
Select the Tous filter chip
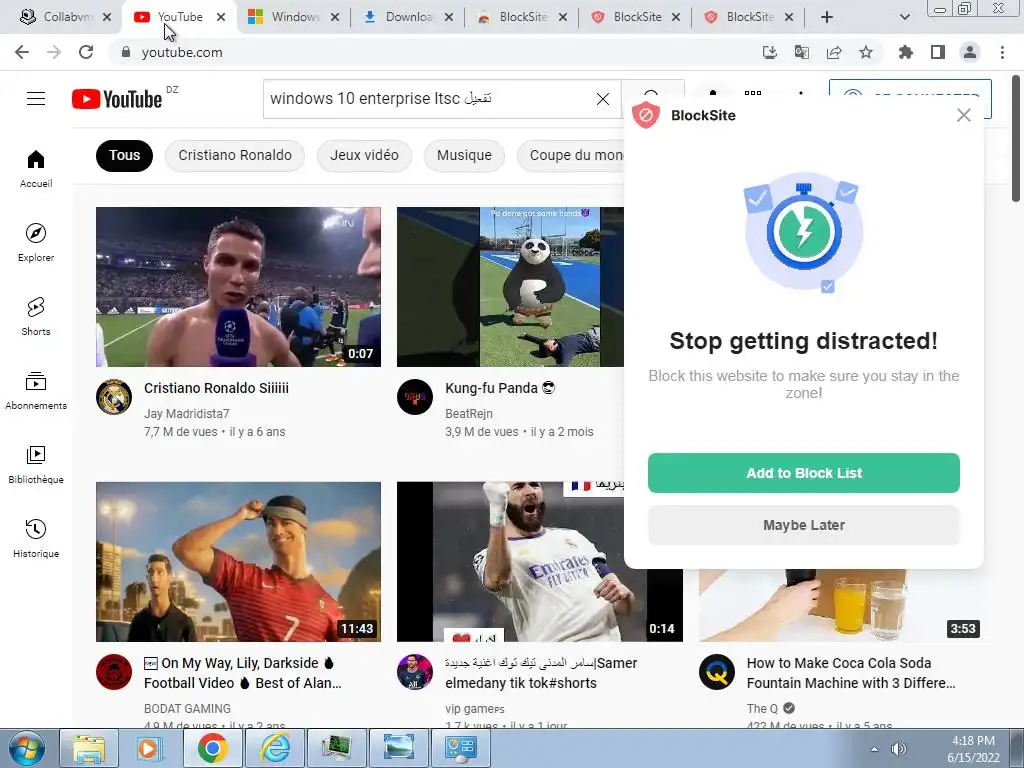pos(124,155)
